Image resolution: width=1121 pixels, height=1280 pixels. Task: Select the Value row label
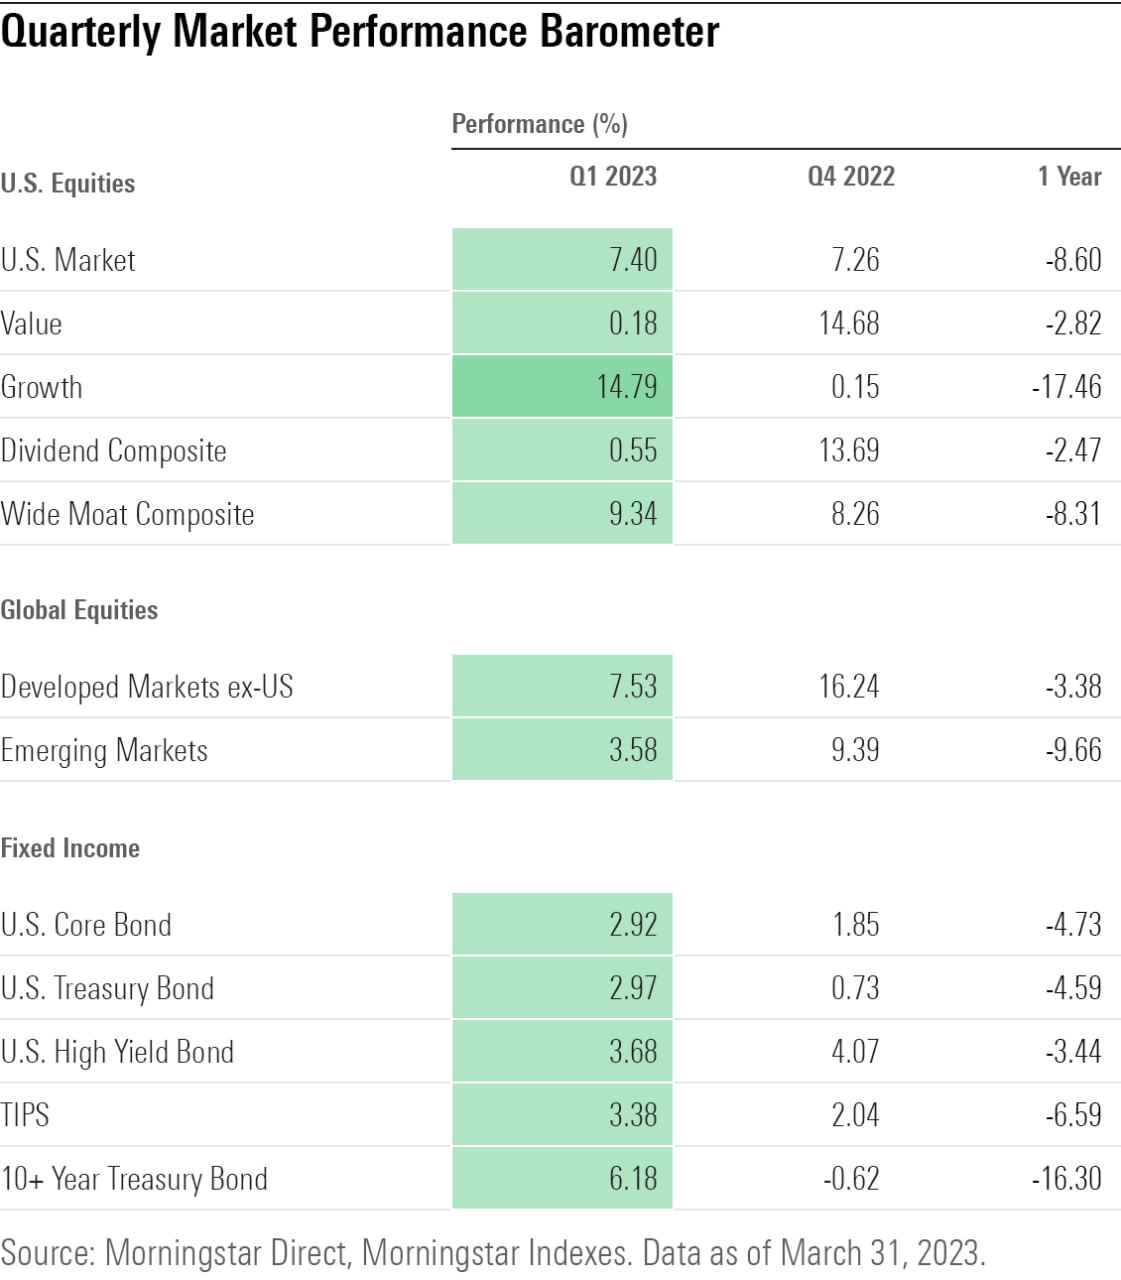32,324
